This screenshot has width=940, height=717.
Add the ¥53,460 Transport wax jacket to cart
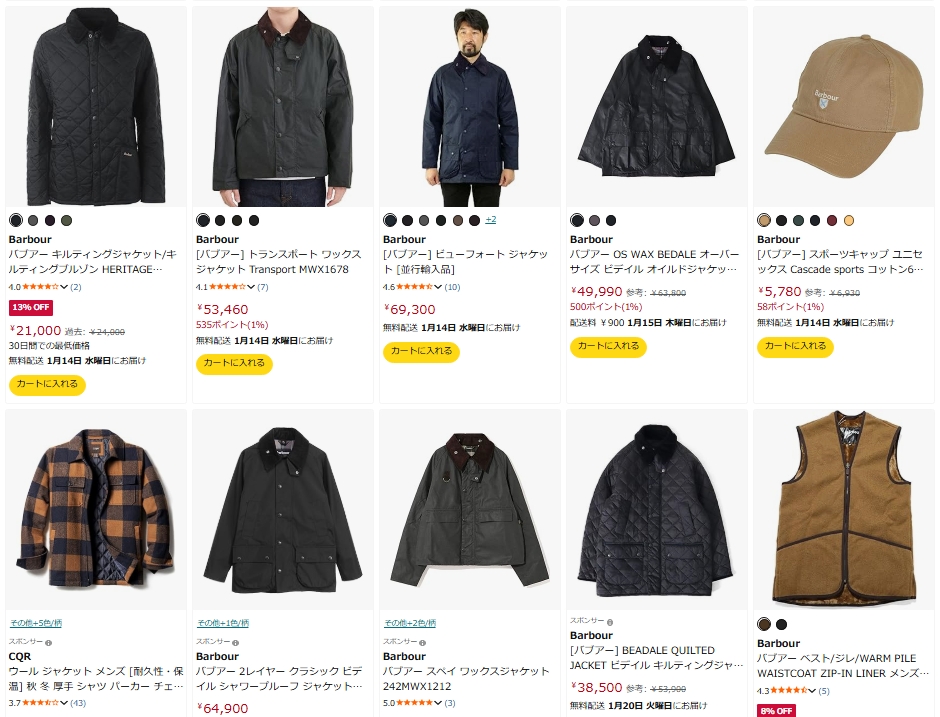tap(233, 364)
